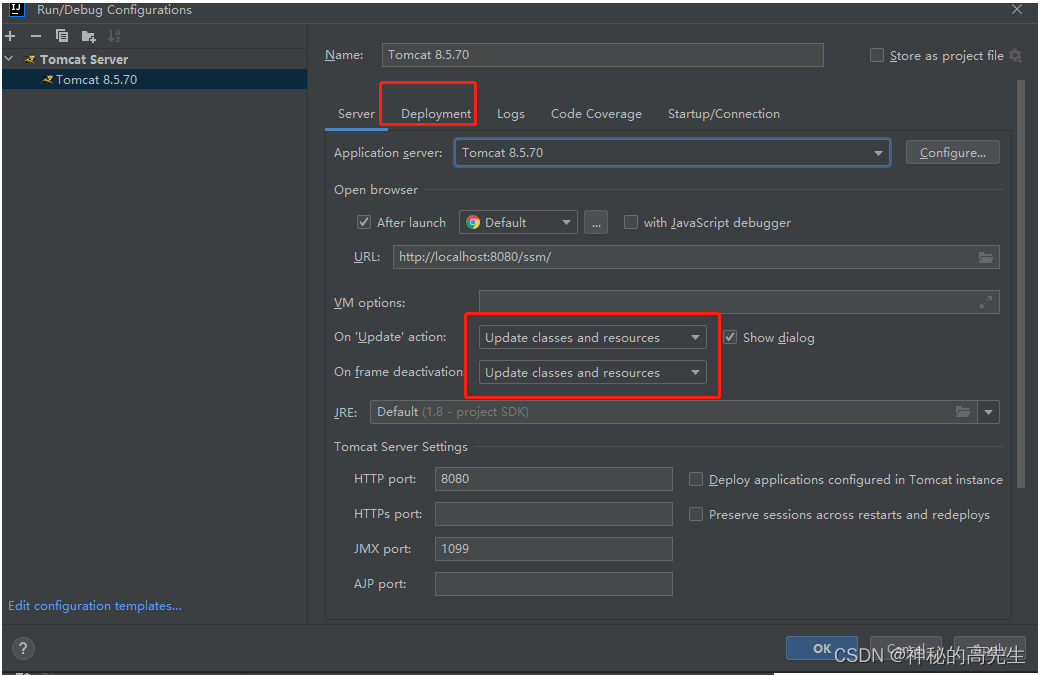Open On frame deactivation dropdown
The image size is (1042, 675).
point(592,373)
